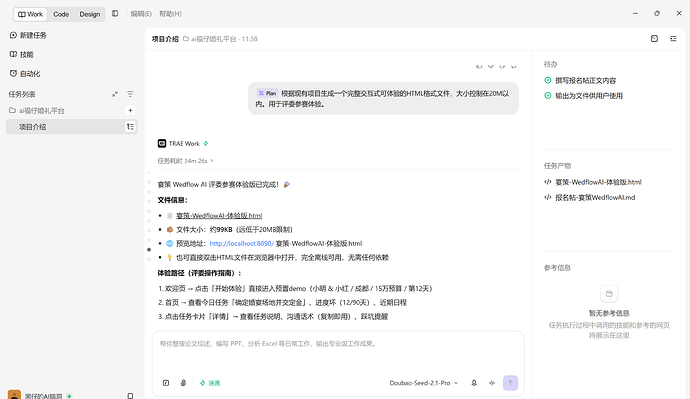Expand the 任务耗时 34m 26s details

pyautogui.click(x=185, y=161)
